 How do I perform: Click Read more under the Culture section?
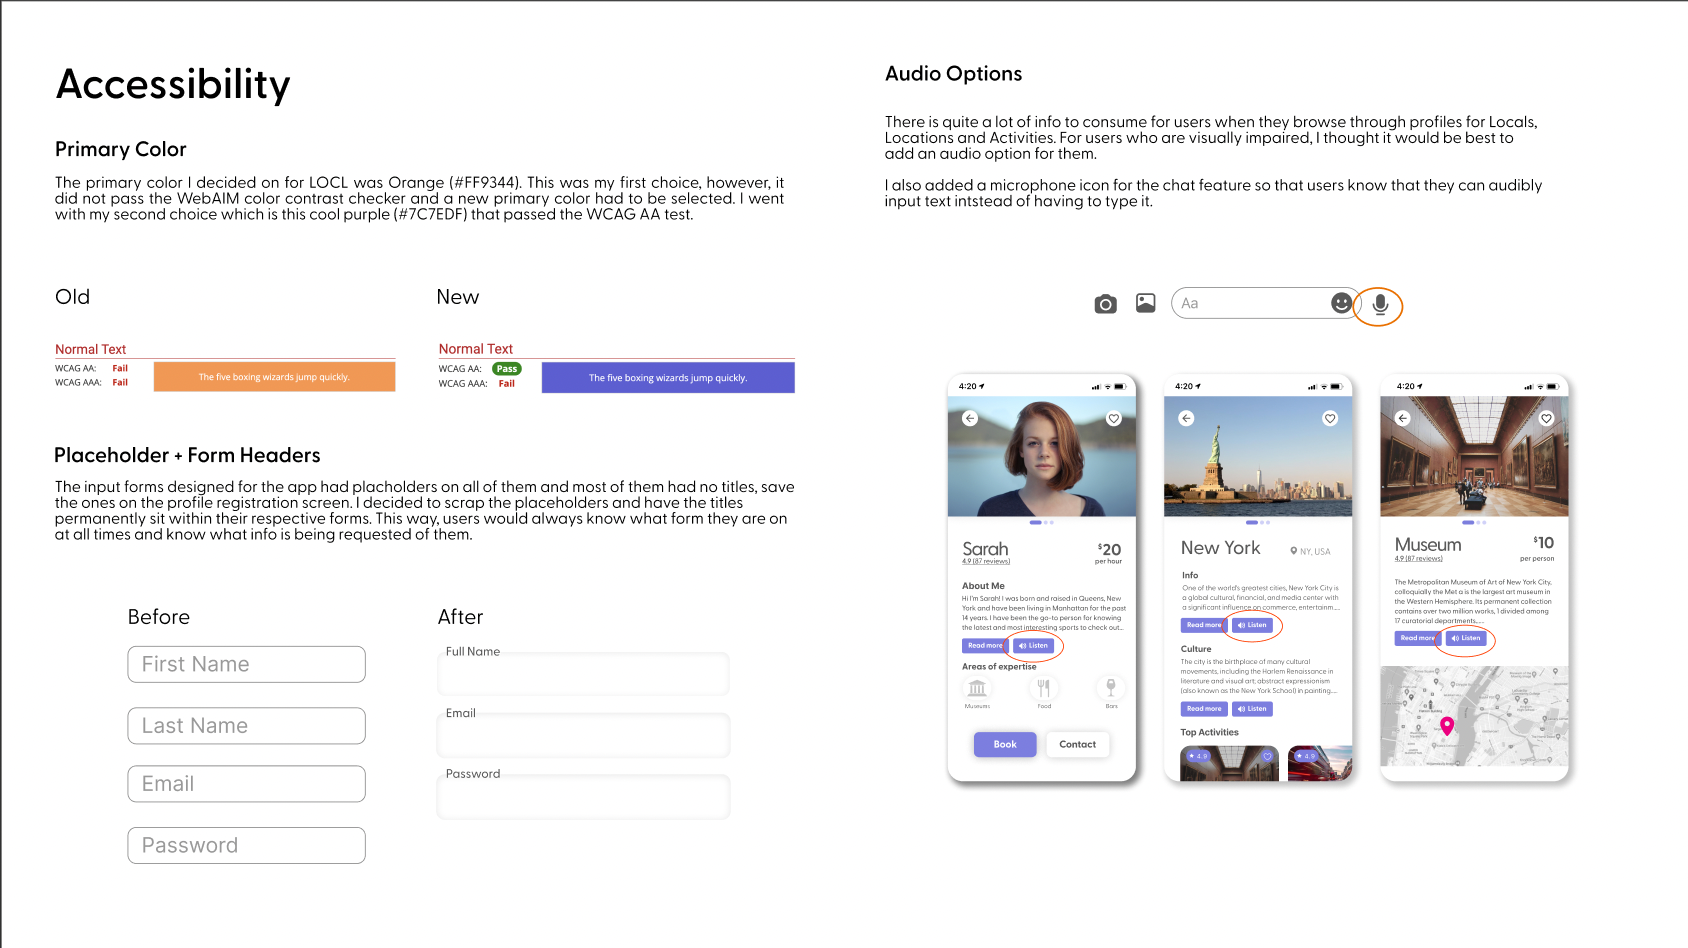pos(1204,709)
